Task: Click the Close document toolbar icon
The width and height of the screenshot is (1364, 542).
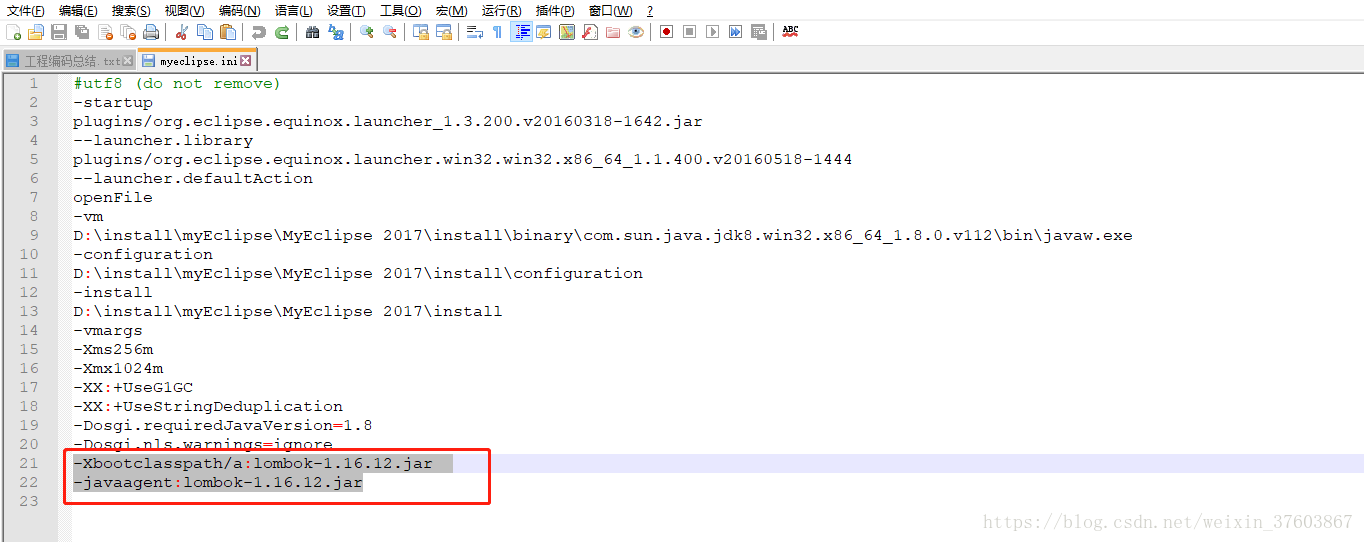Action: [x=105, y=32]
